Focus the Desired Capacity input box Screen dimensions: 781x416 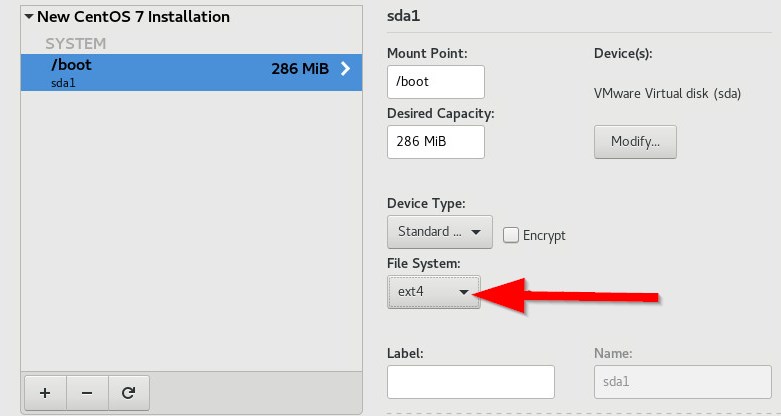tap(435, 142)
